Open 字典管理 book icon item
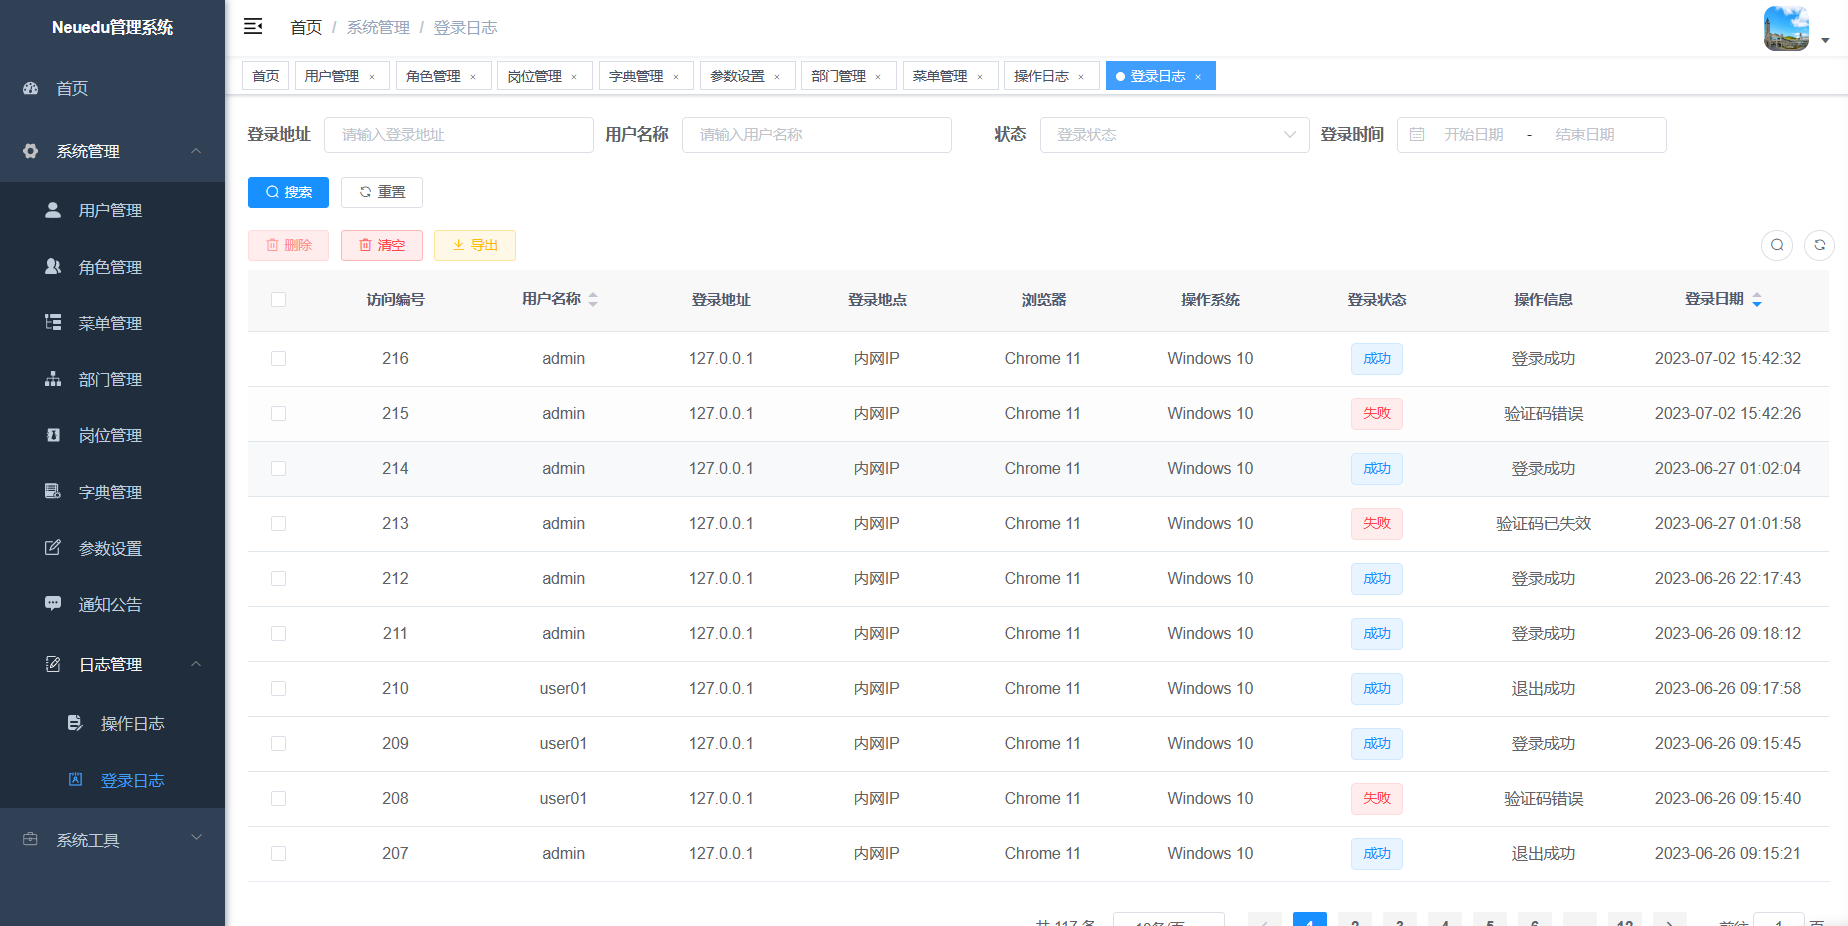 coord(53,491)
